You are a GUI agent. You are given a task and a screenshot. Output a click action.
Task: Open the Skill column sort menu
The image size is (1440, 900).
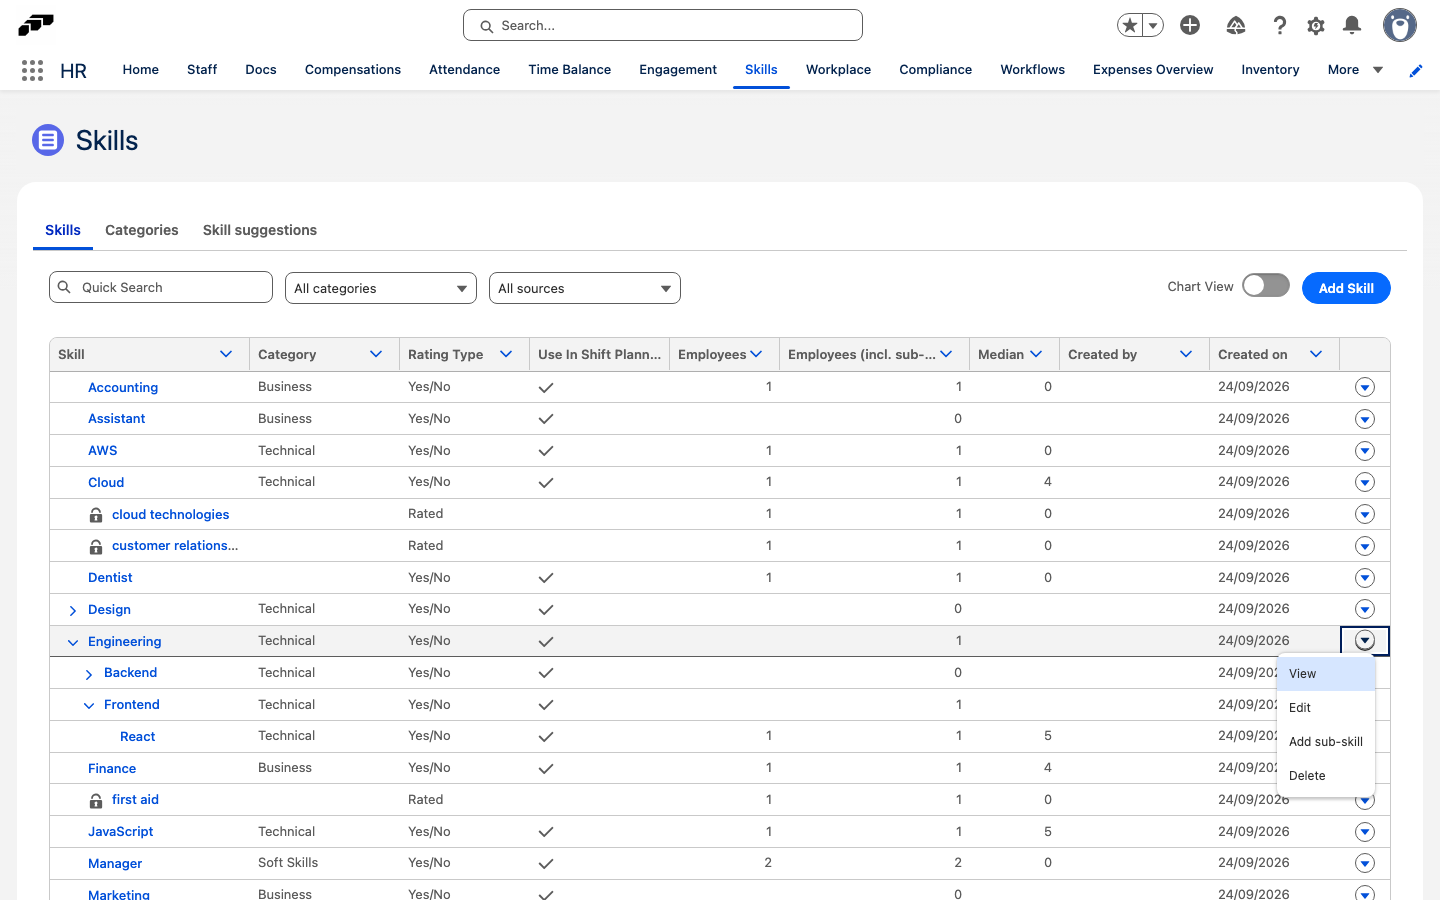226,354
